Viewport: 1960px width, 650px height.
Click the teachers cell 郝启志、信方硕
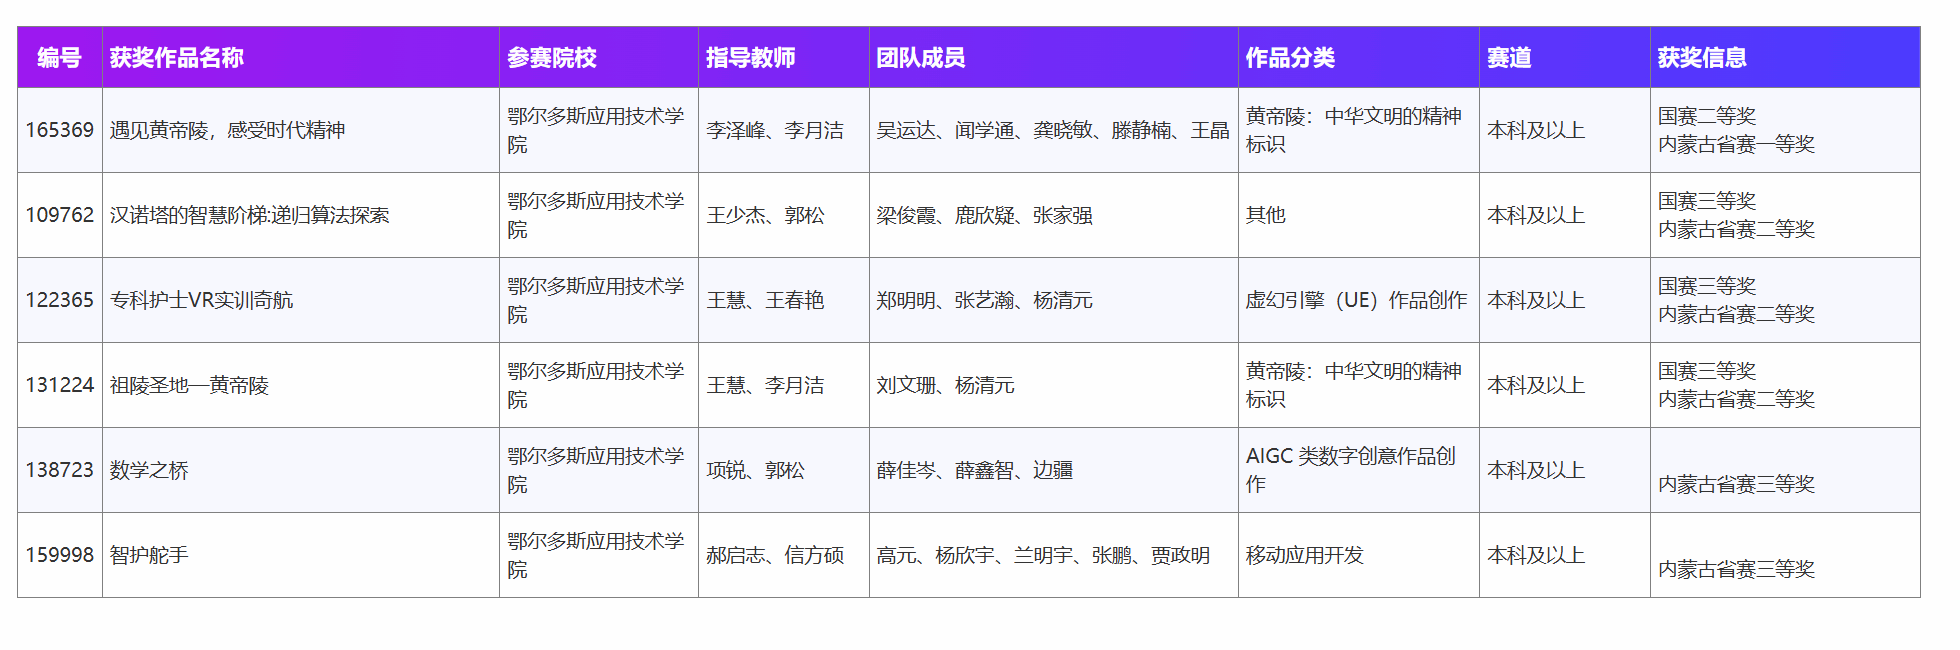point(775,555)
